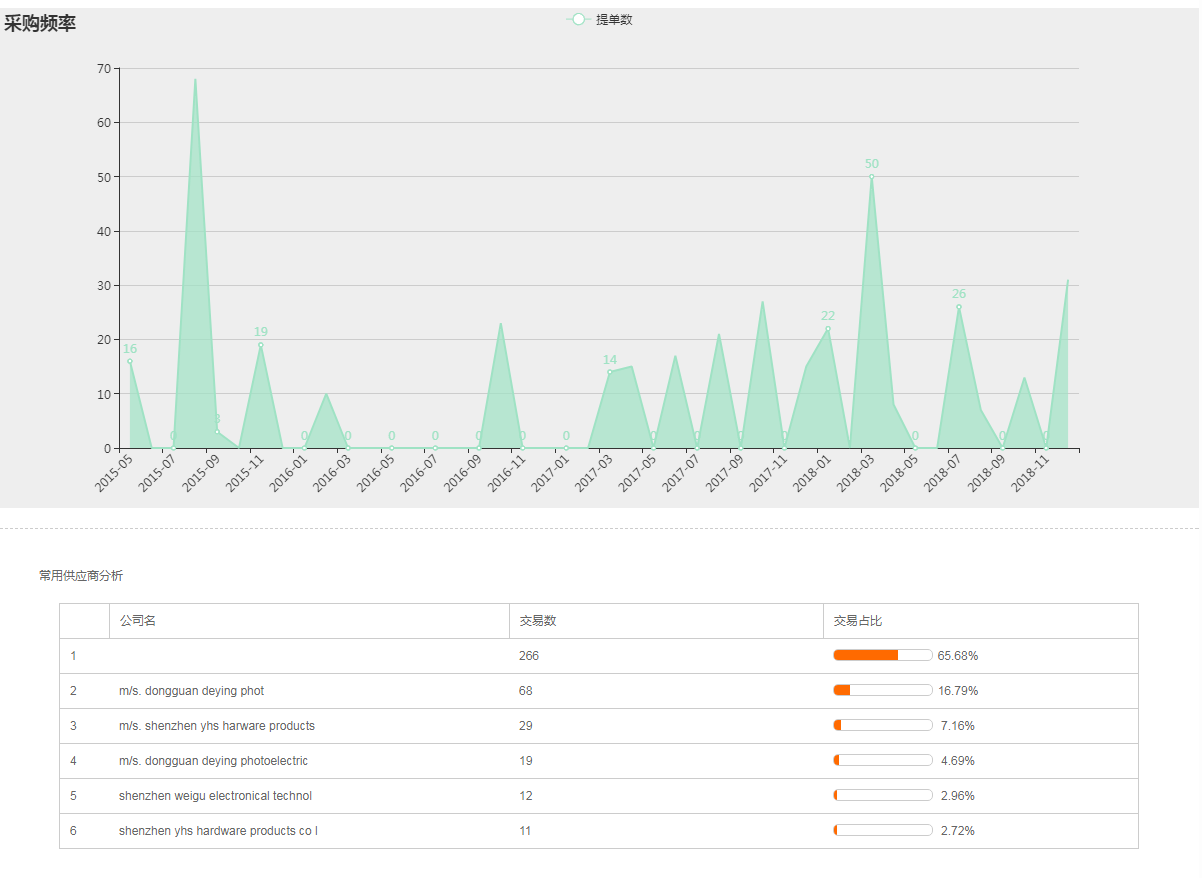Click the 2015-09 x-axis label
Screen dimensions: 1202x878
pyautogui.click(x=202, y=472)
